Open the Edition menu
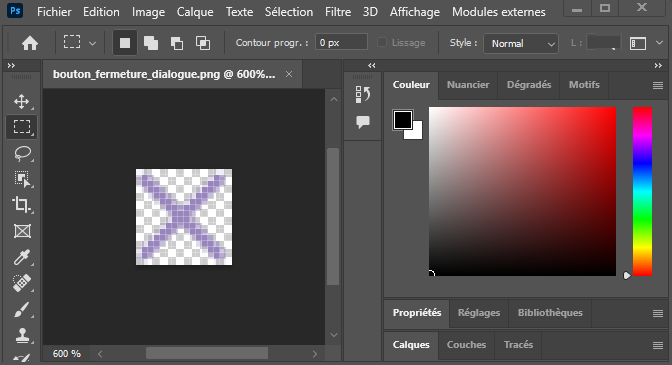672x365 pixels. tap(101, 12)
